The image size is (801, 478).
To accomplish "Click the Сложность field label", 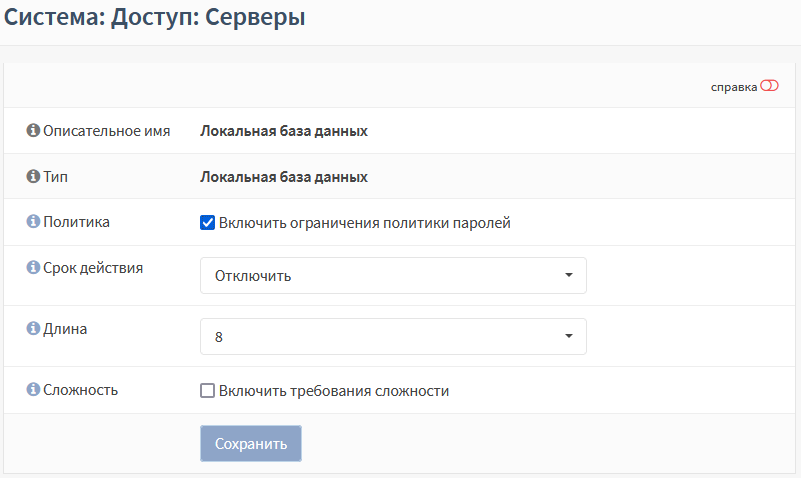I will [81, 390].
